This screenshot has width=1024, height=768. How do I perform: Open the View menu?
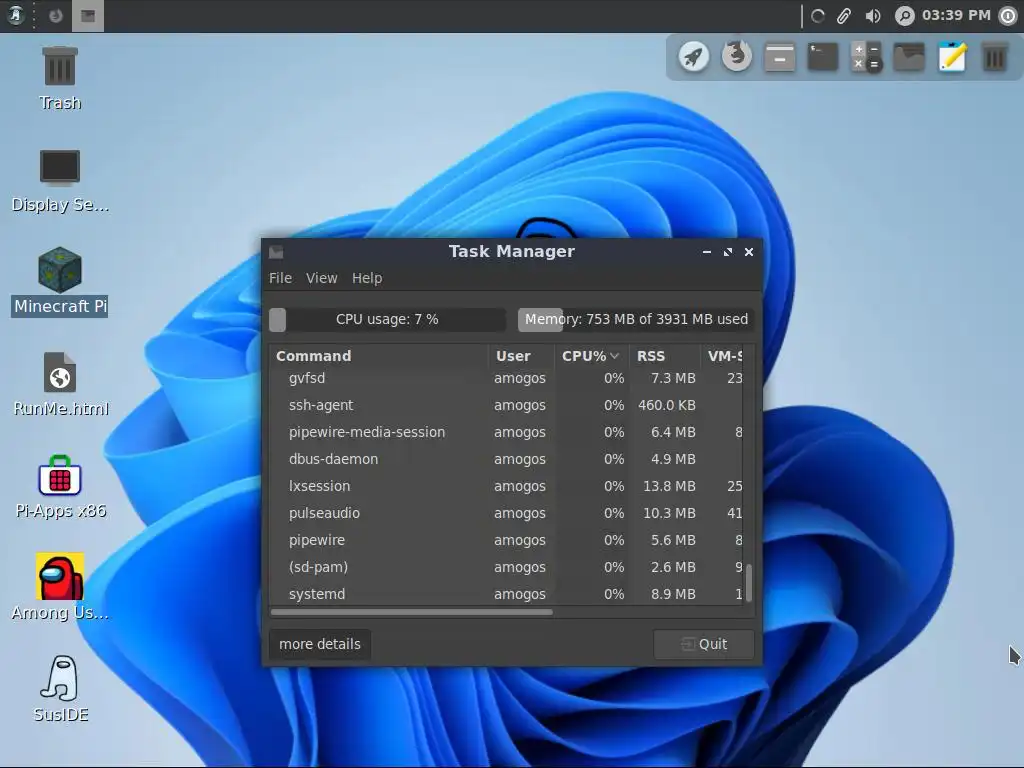point(322,278)
